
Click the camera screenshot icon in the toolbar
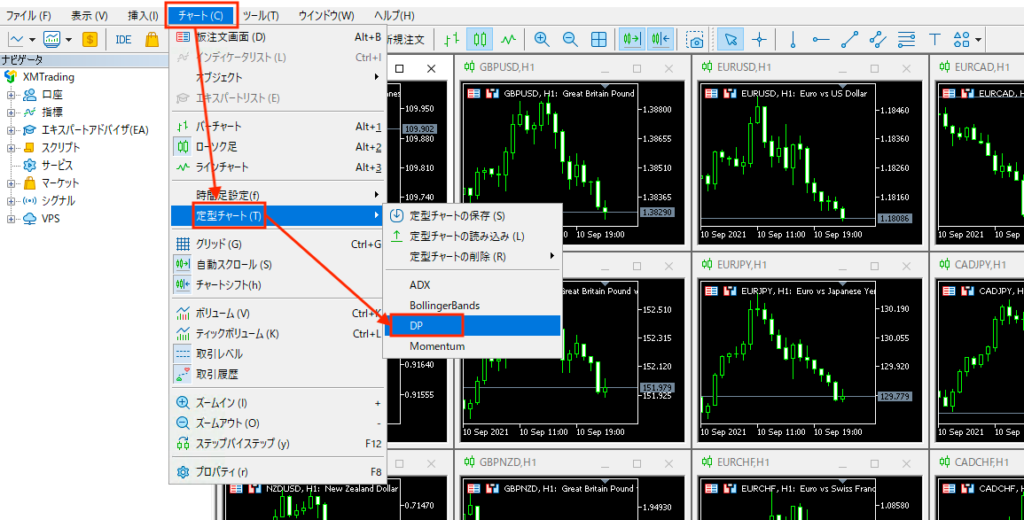click(694, 40)
